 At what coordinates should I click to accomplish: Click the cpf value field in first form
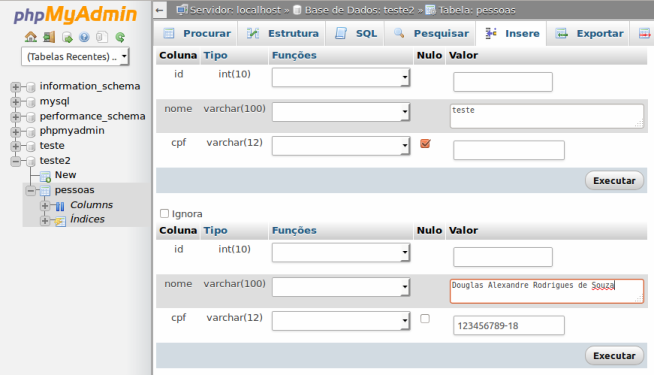[x=509, y=150]
